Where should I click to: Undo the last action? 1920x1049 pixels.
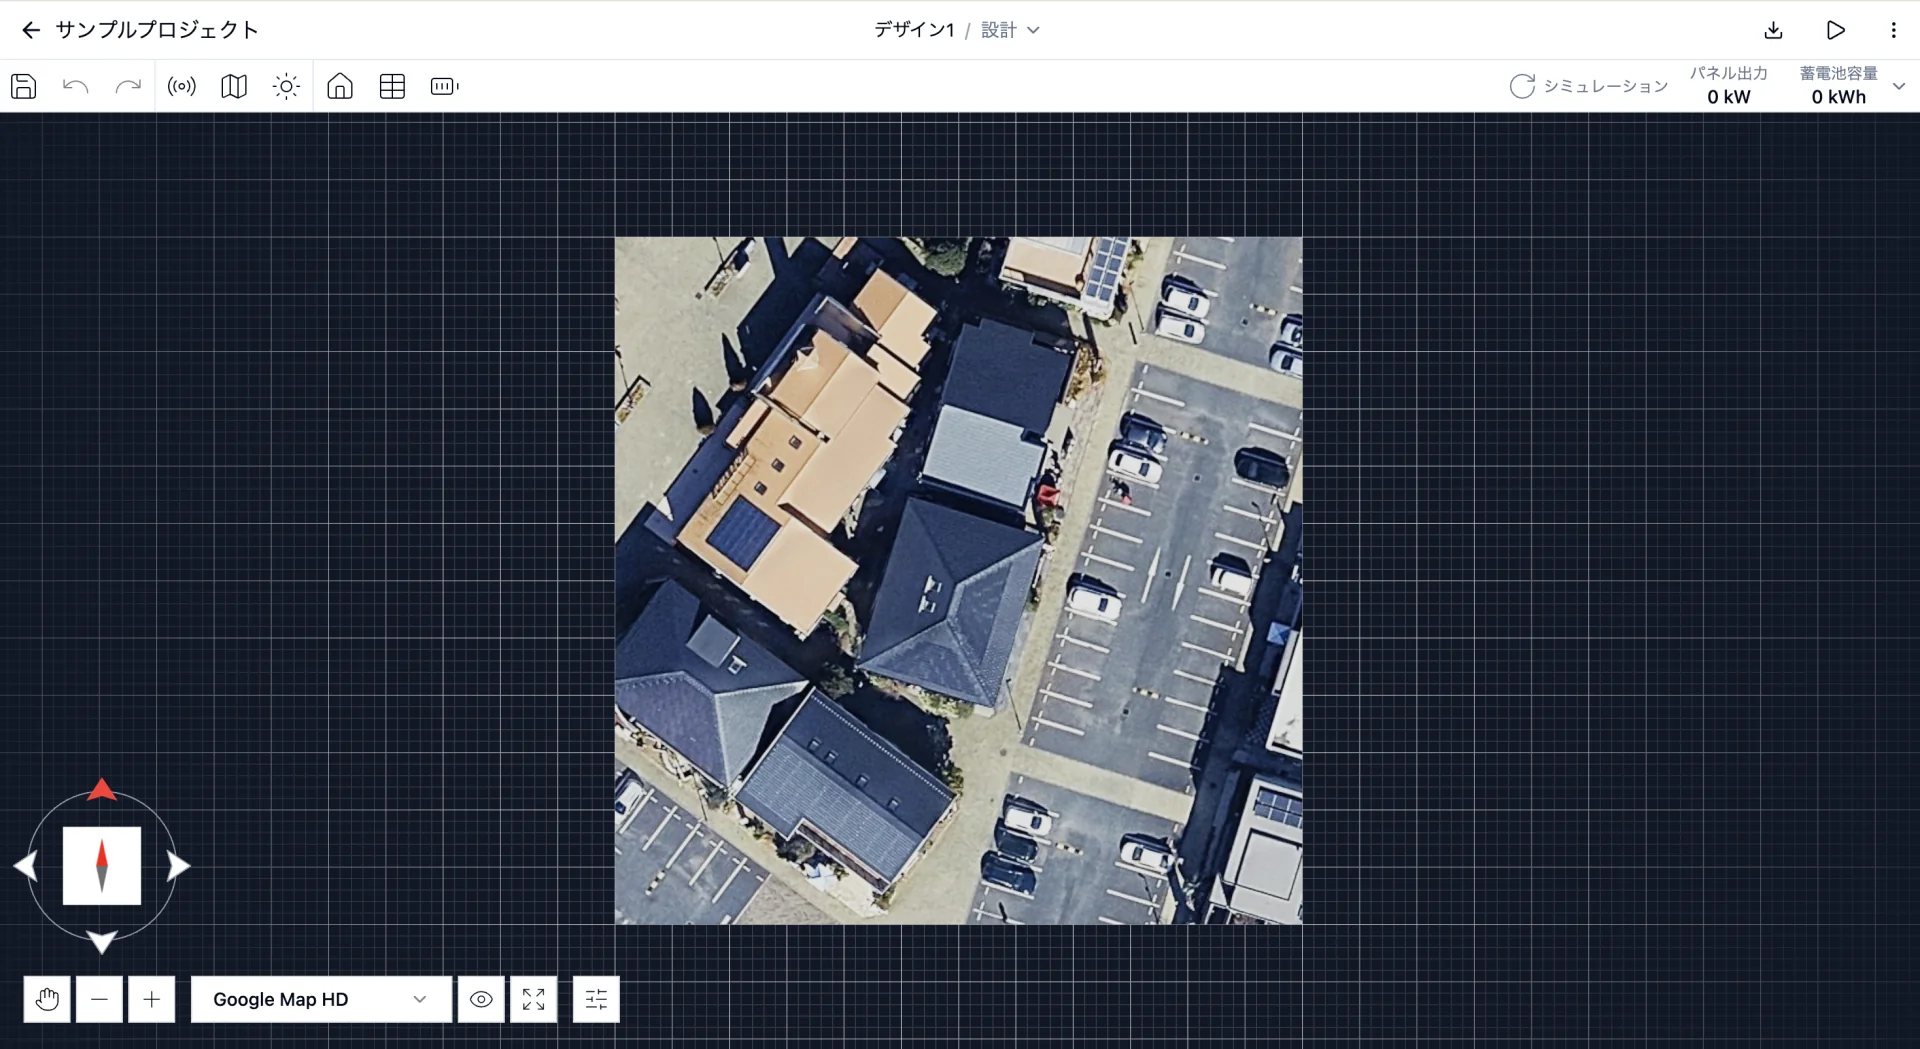click(76, 86)
